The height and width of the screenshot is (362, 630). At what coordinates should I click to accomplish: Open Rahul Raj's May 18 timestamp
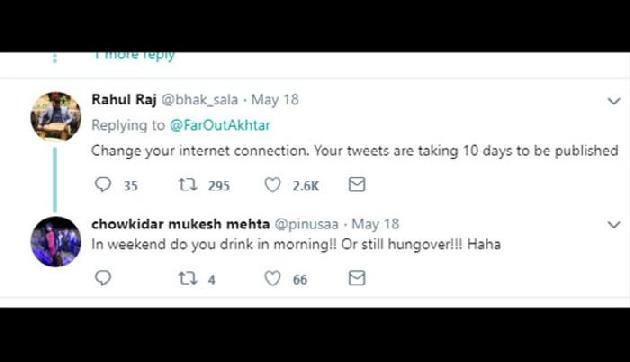pos(275,100)
